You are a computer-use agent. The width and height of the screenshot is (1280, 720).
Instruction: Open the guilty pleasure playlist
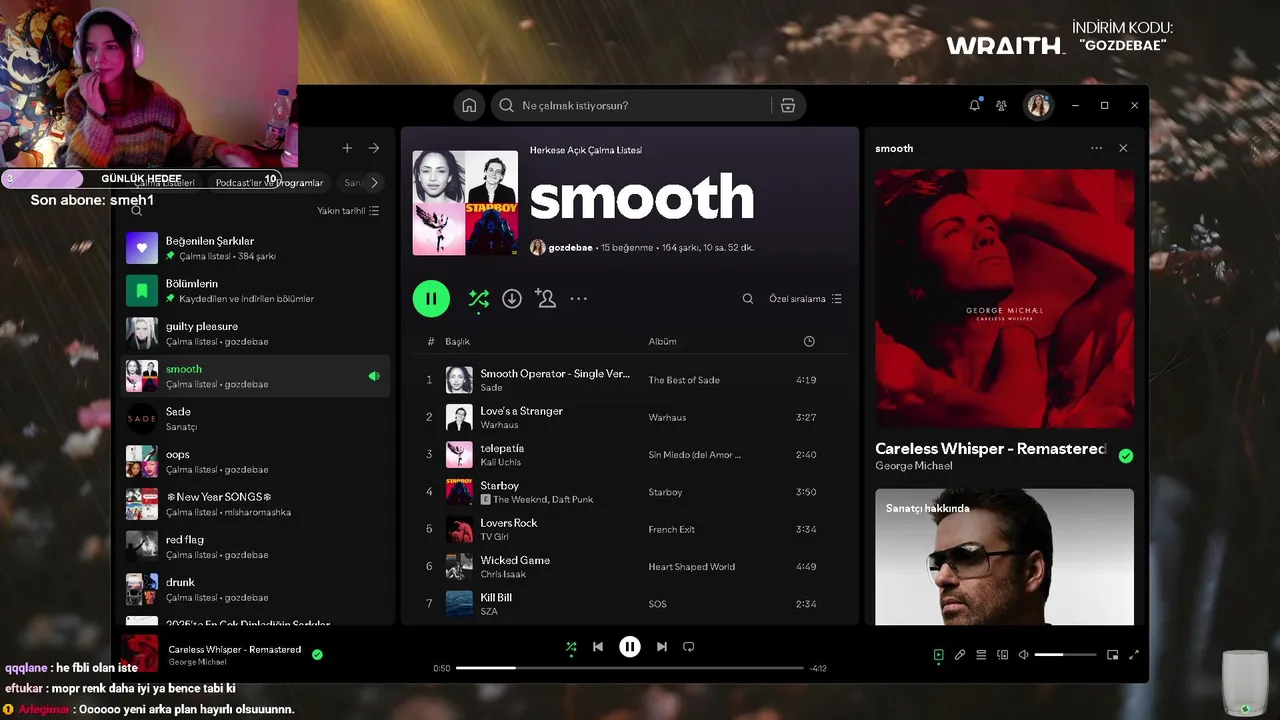click(x=255, y=333)
